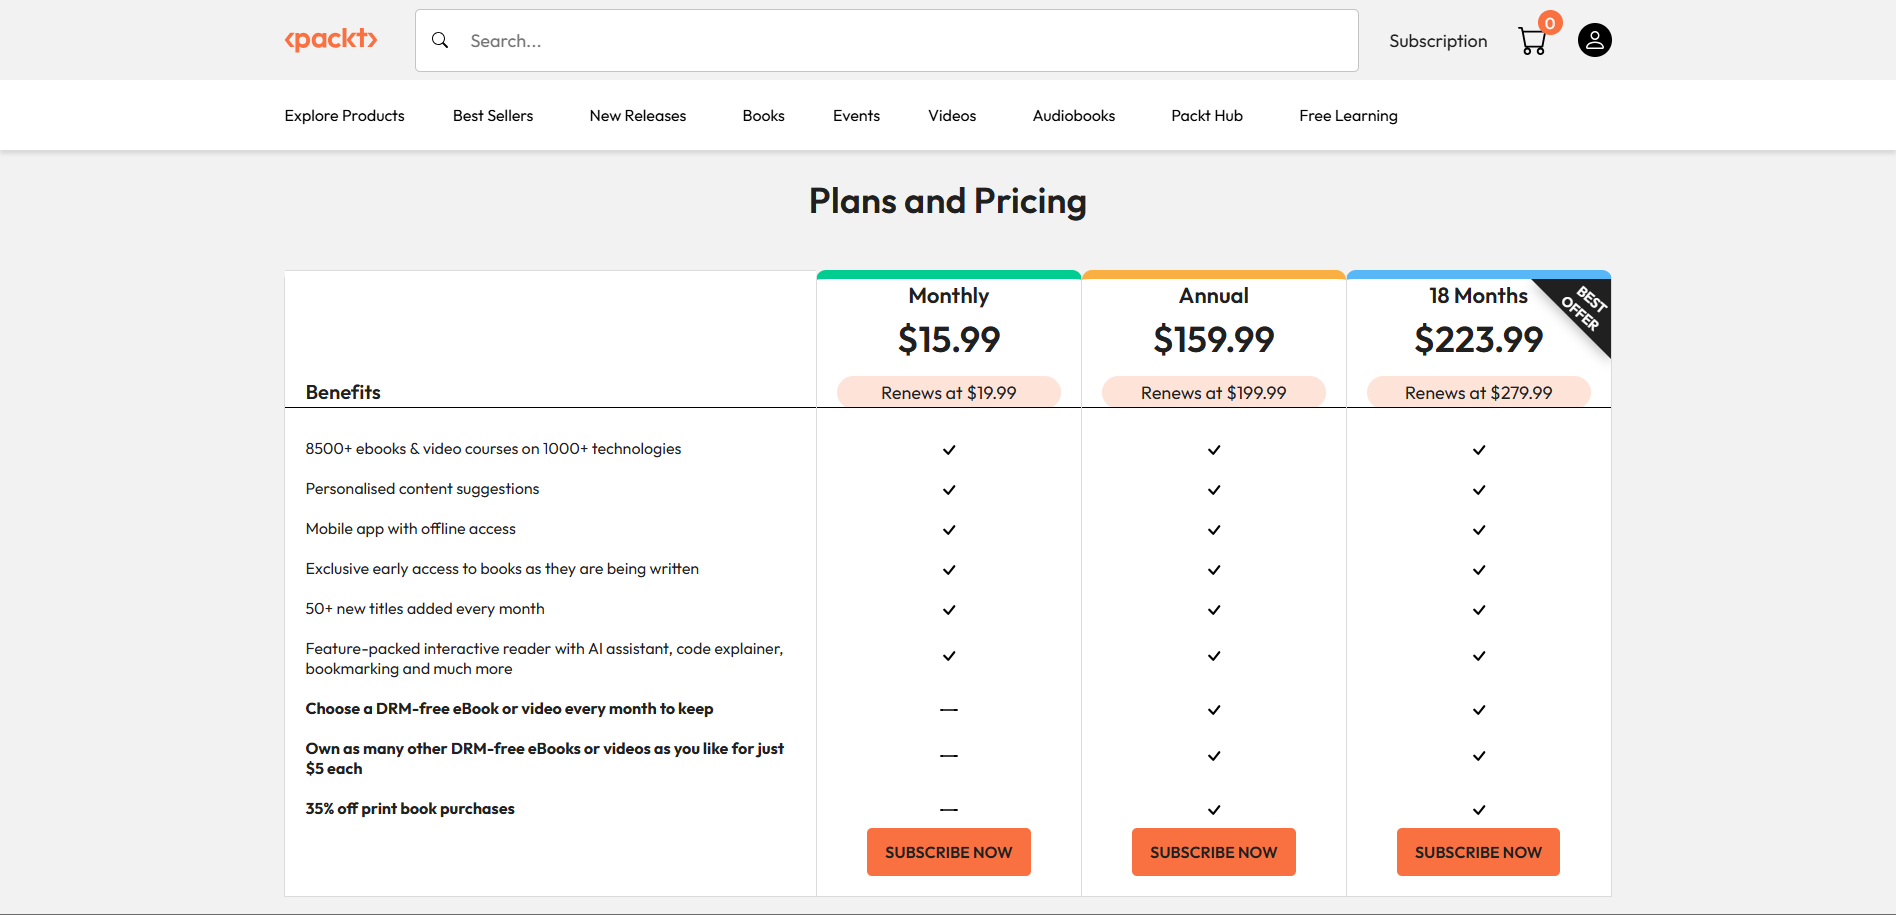
Task: Click Annual checkmark for Mobile app row
Action: pyautogui.click(x=1214, y=530)
